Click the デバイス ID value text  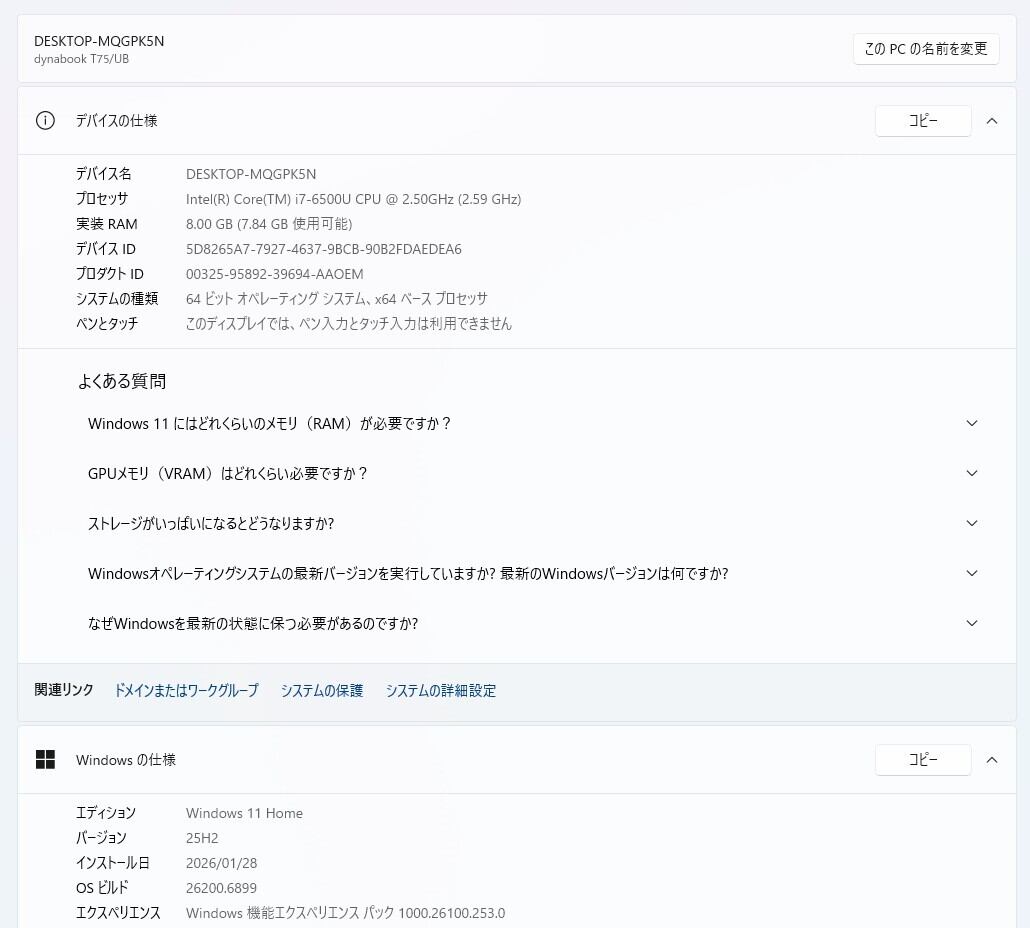pos(324,249)
